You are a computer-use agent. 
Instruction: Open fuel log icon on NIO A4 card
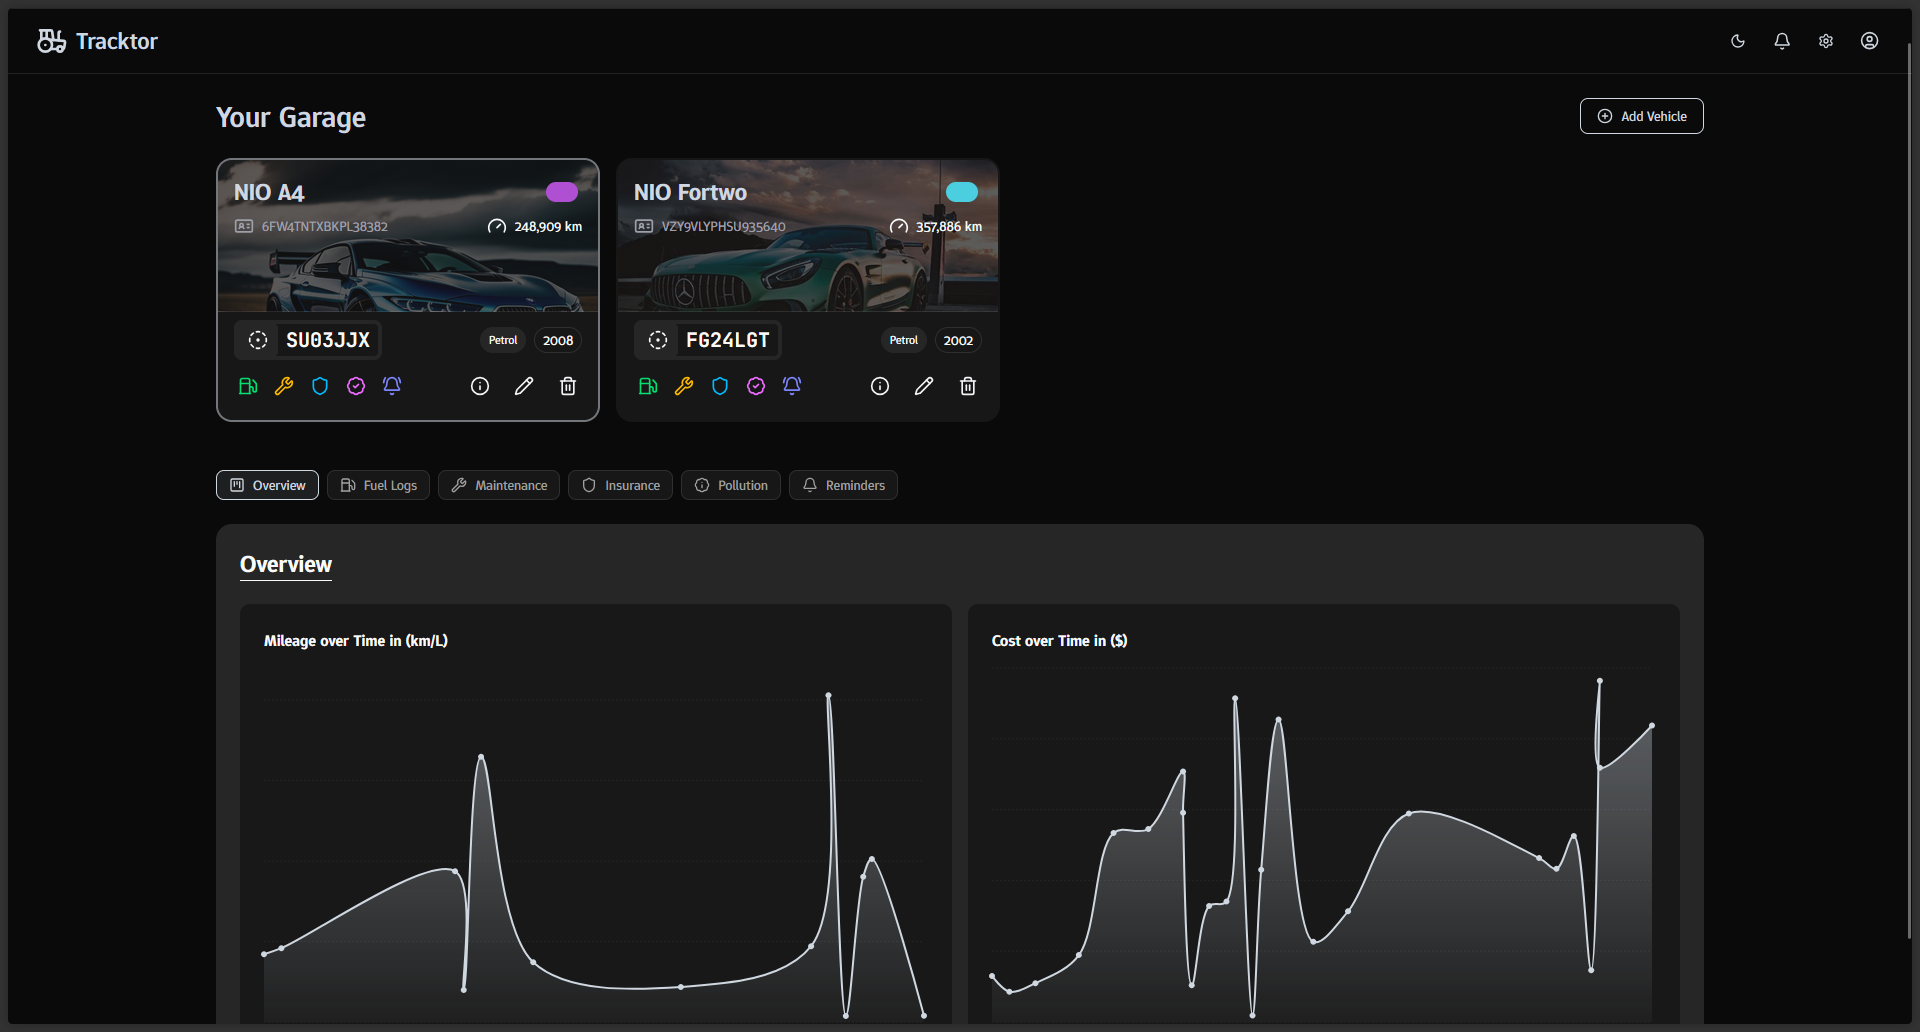[248, 386]
